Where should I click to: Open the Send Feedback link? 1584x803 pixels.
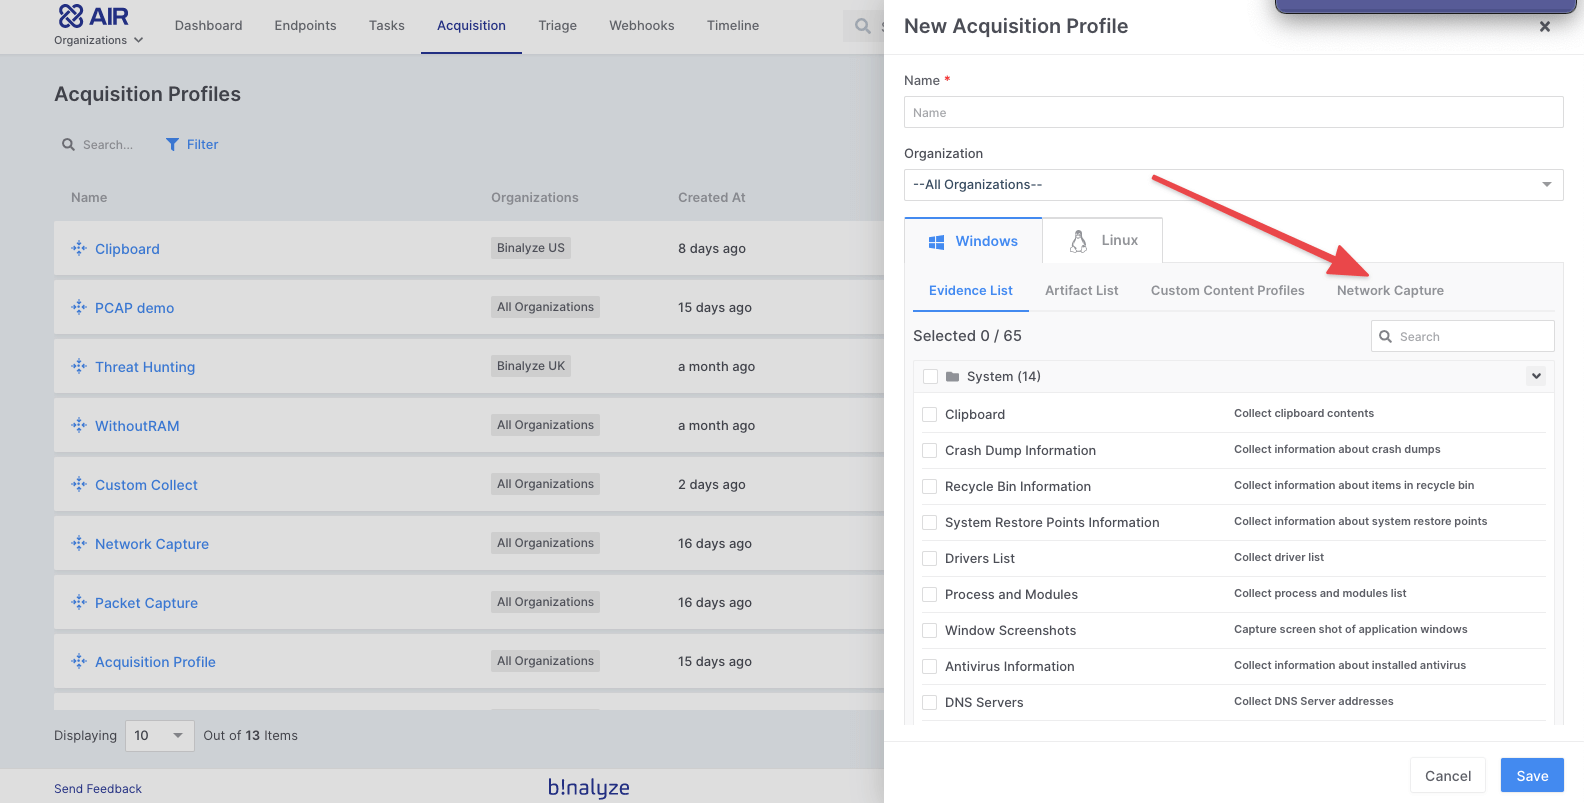click(x=98, y=789)
